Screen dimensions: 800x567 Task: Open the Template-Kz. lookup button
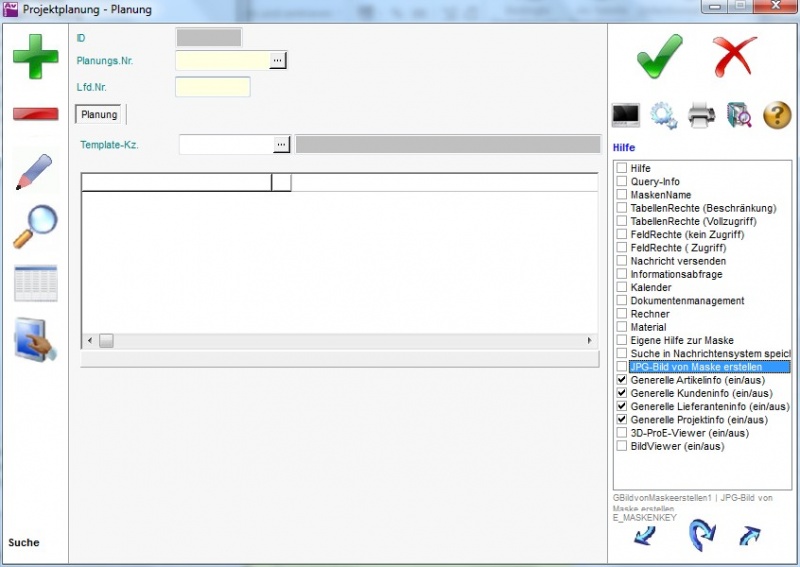point(282,145)
